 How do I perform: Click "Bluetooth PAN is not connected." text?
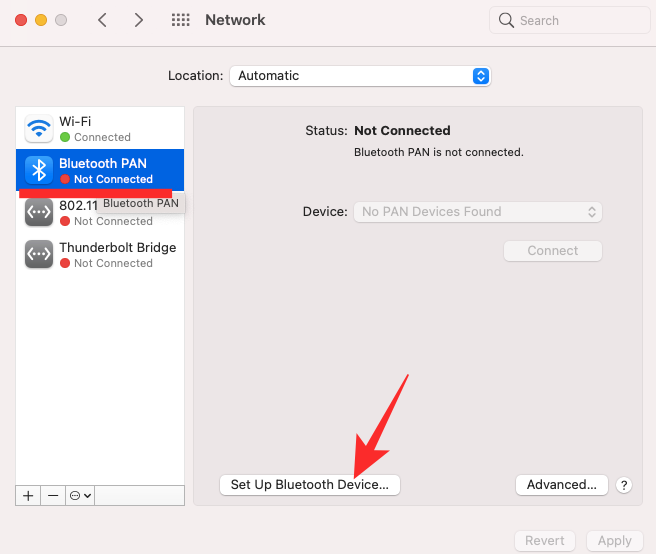[438, 152]
